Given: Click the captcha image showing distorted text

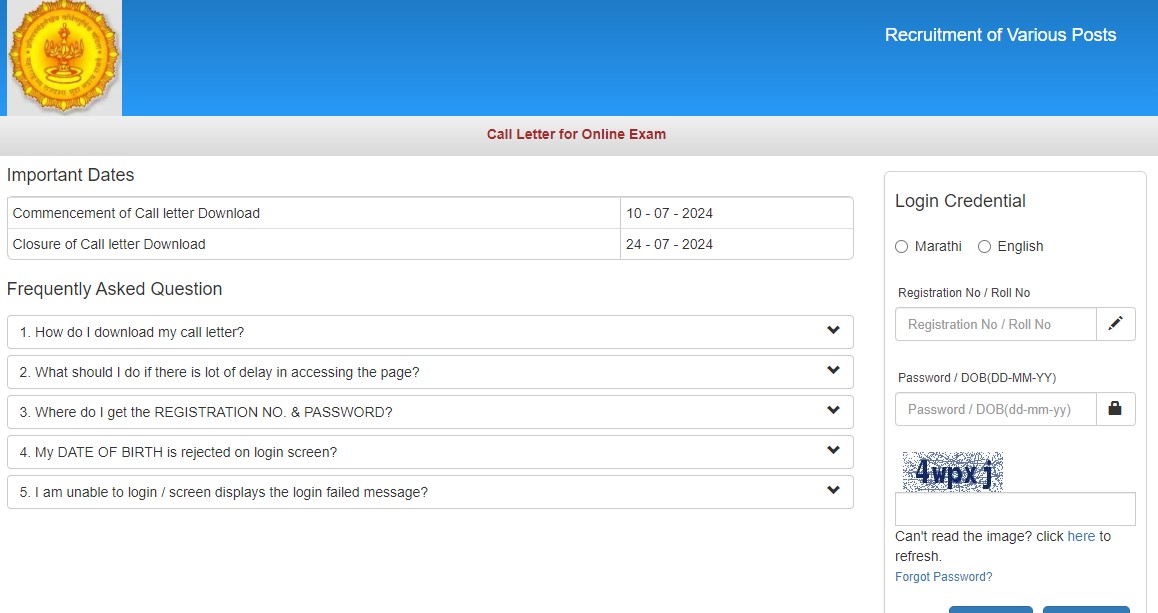Looking at the screenshot, I should point(952,472).
